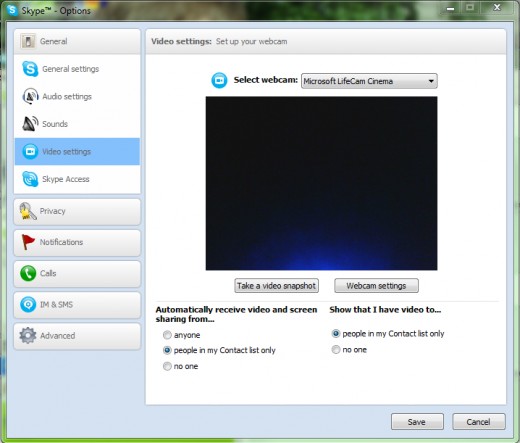
Task: Click the Skype Access wifi icon
Action: [30, 179]
